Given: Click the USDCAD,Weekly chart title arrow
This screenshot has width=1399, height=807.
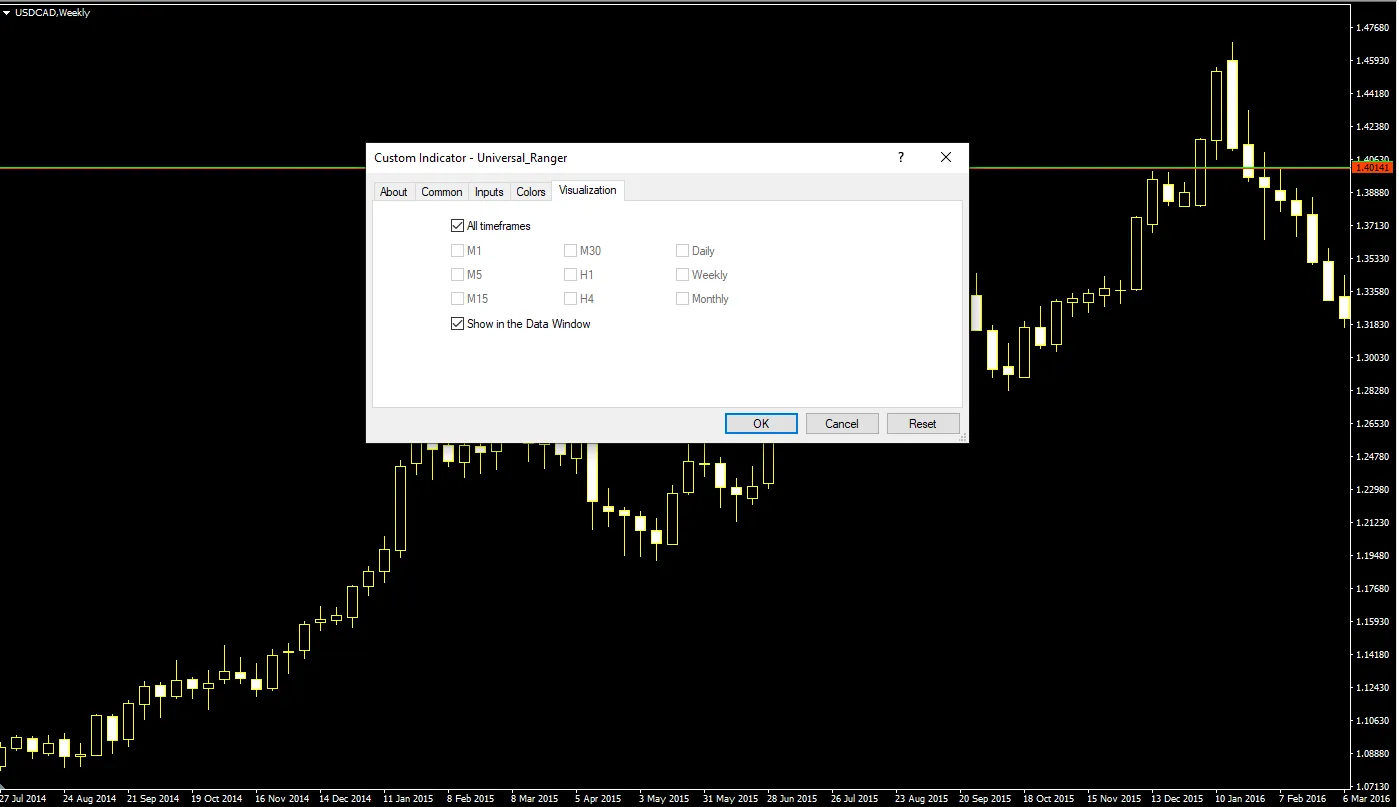Looking at the screenshot, I should pyautogui.click(x=7, y=13).
